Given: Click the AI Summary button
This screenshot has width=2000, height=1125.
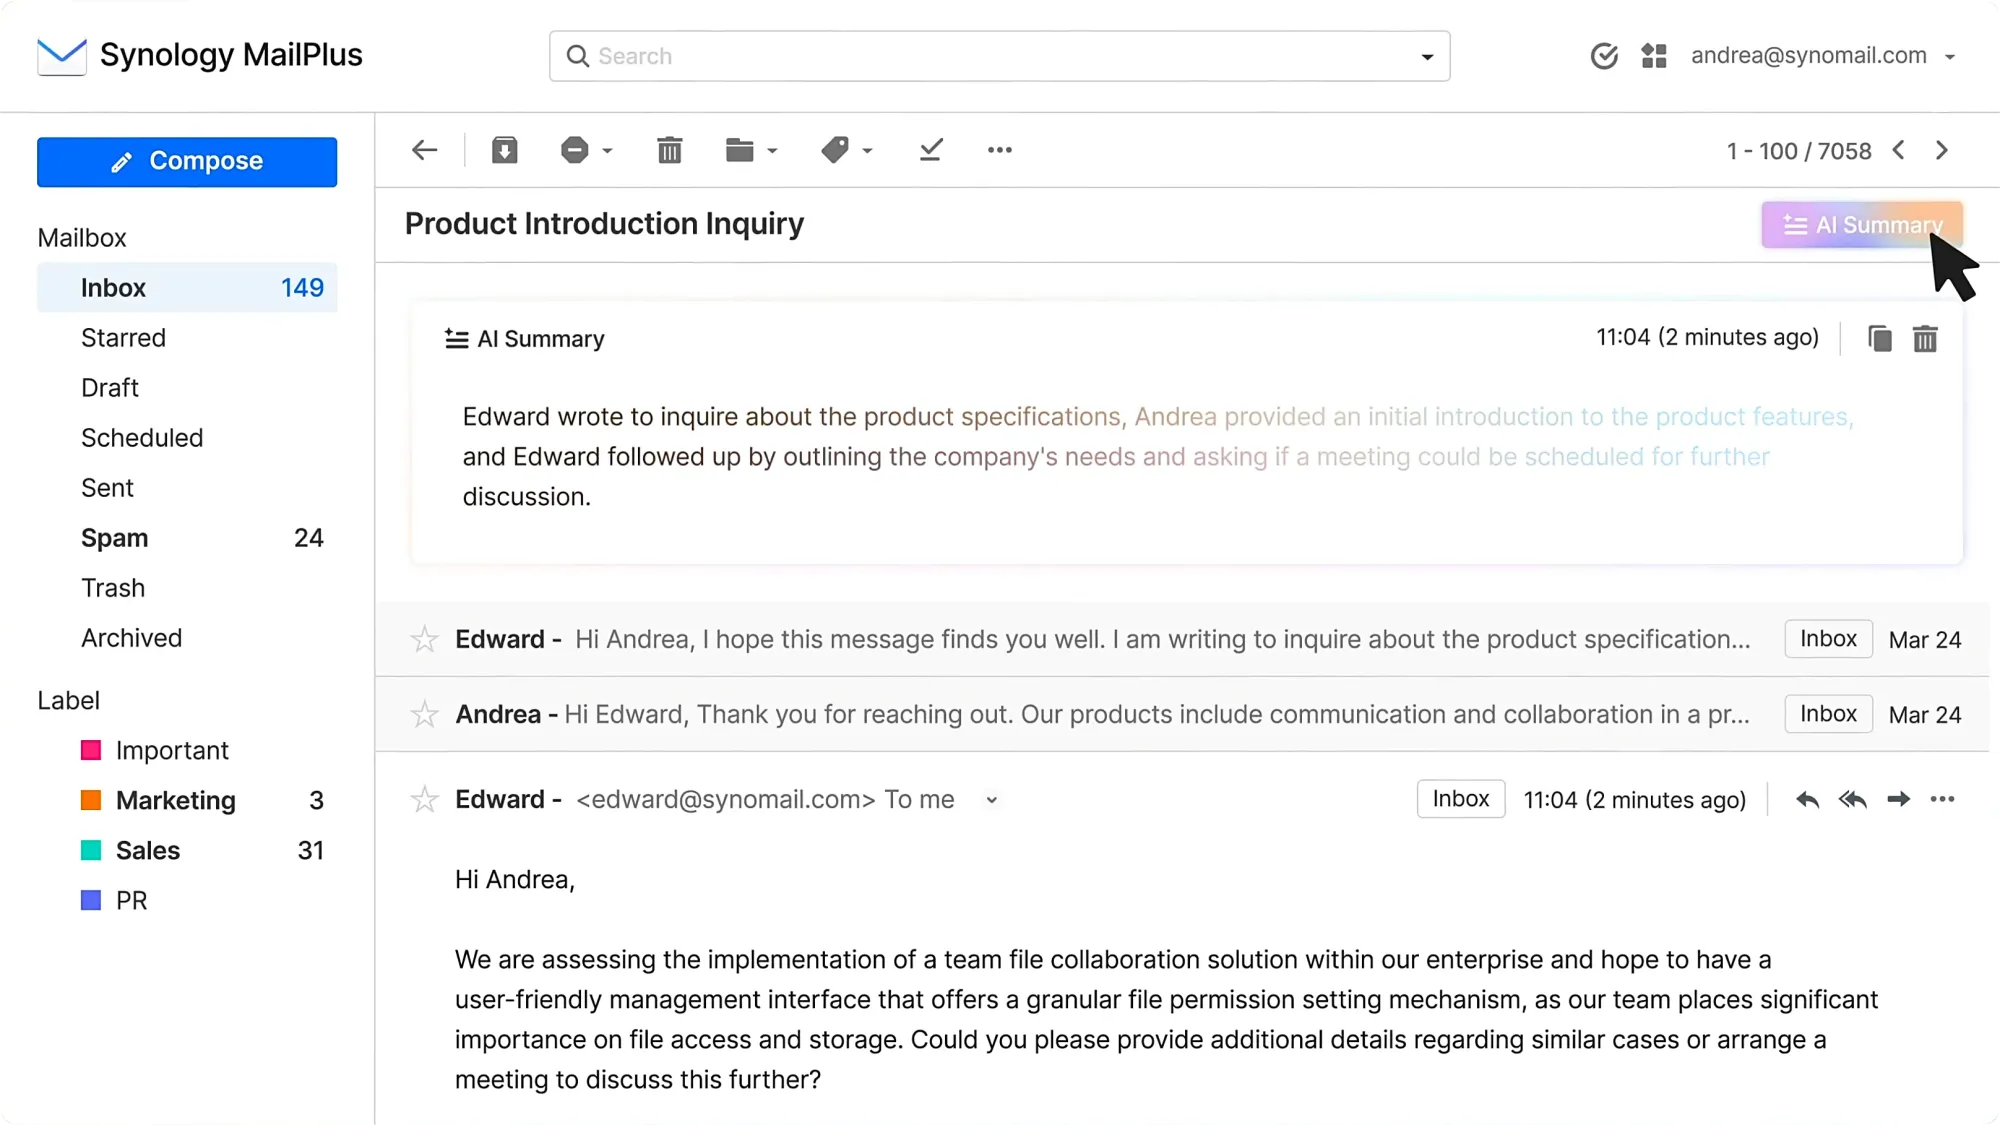Looking at the screenshot, I should pyautogui.click(x=1862, y=225).
